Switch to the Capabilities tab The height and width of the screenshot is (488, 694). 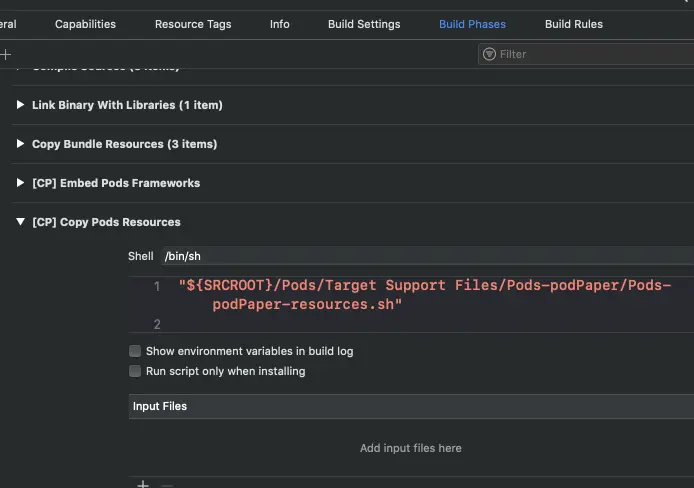85,24
